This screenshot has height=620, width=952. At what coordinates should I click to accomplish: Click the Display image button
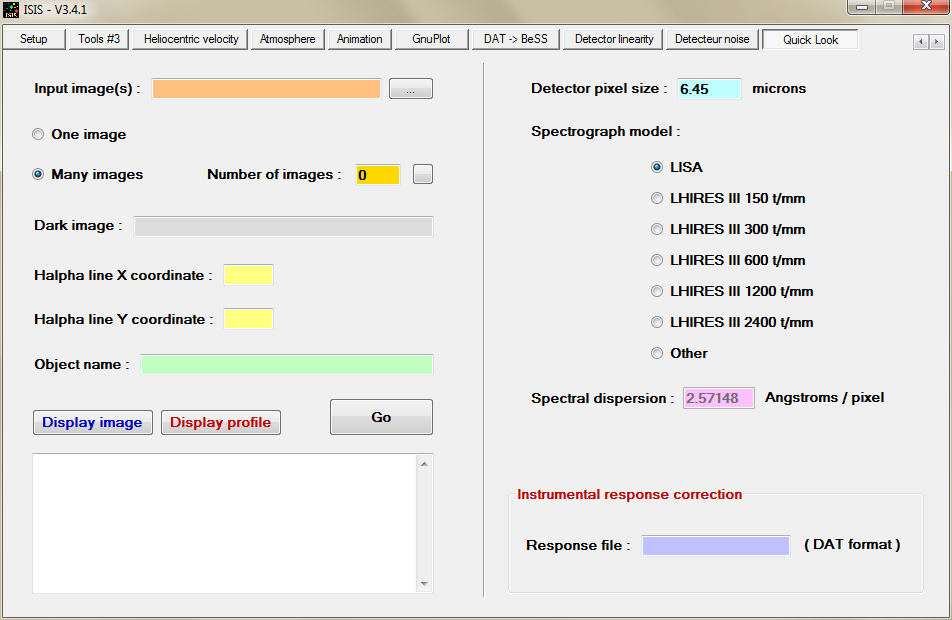(93, 422)
